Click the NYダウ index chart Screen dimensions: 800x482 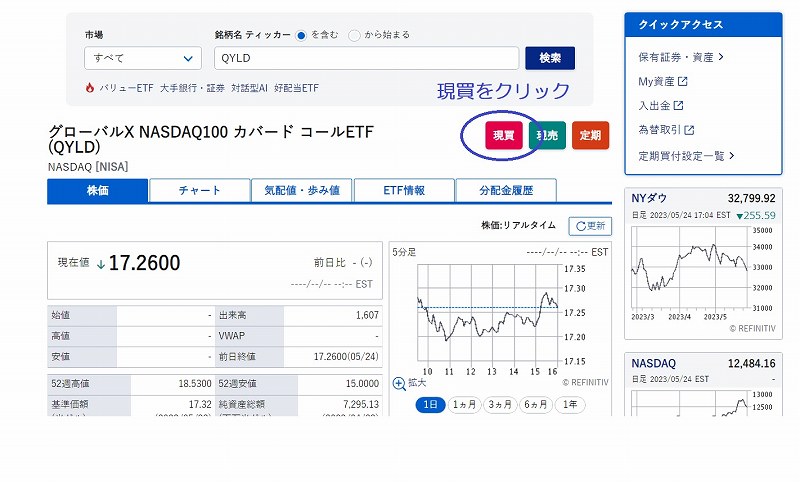(690, 268)
